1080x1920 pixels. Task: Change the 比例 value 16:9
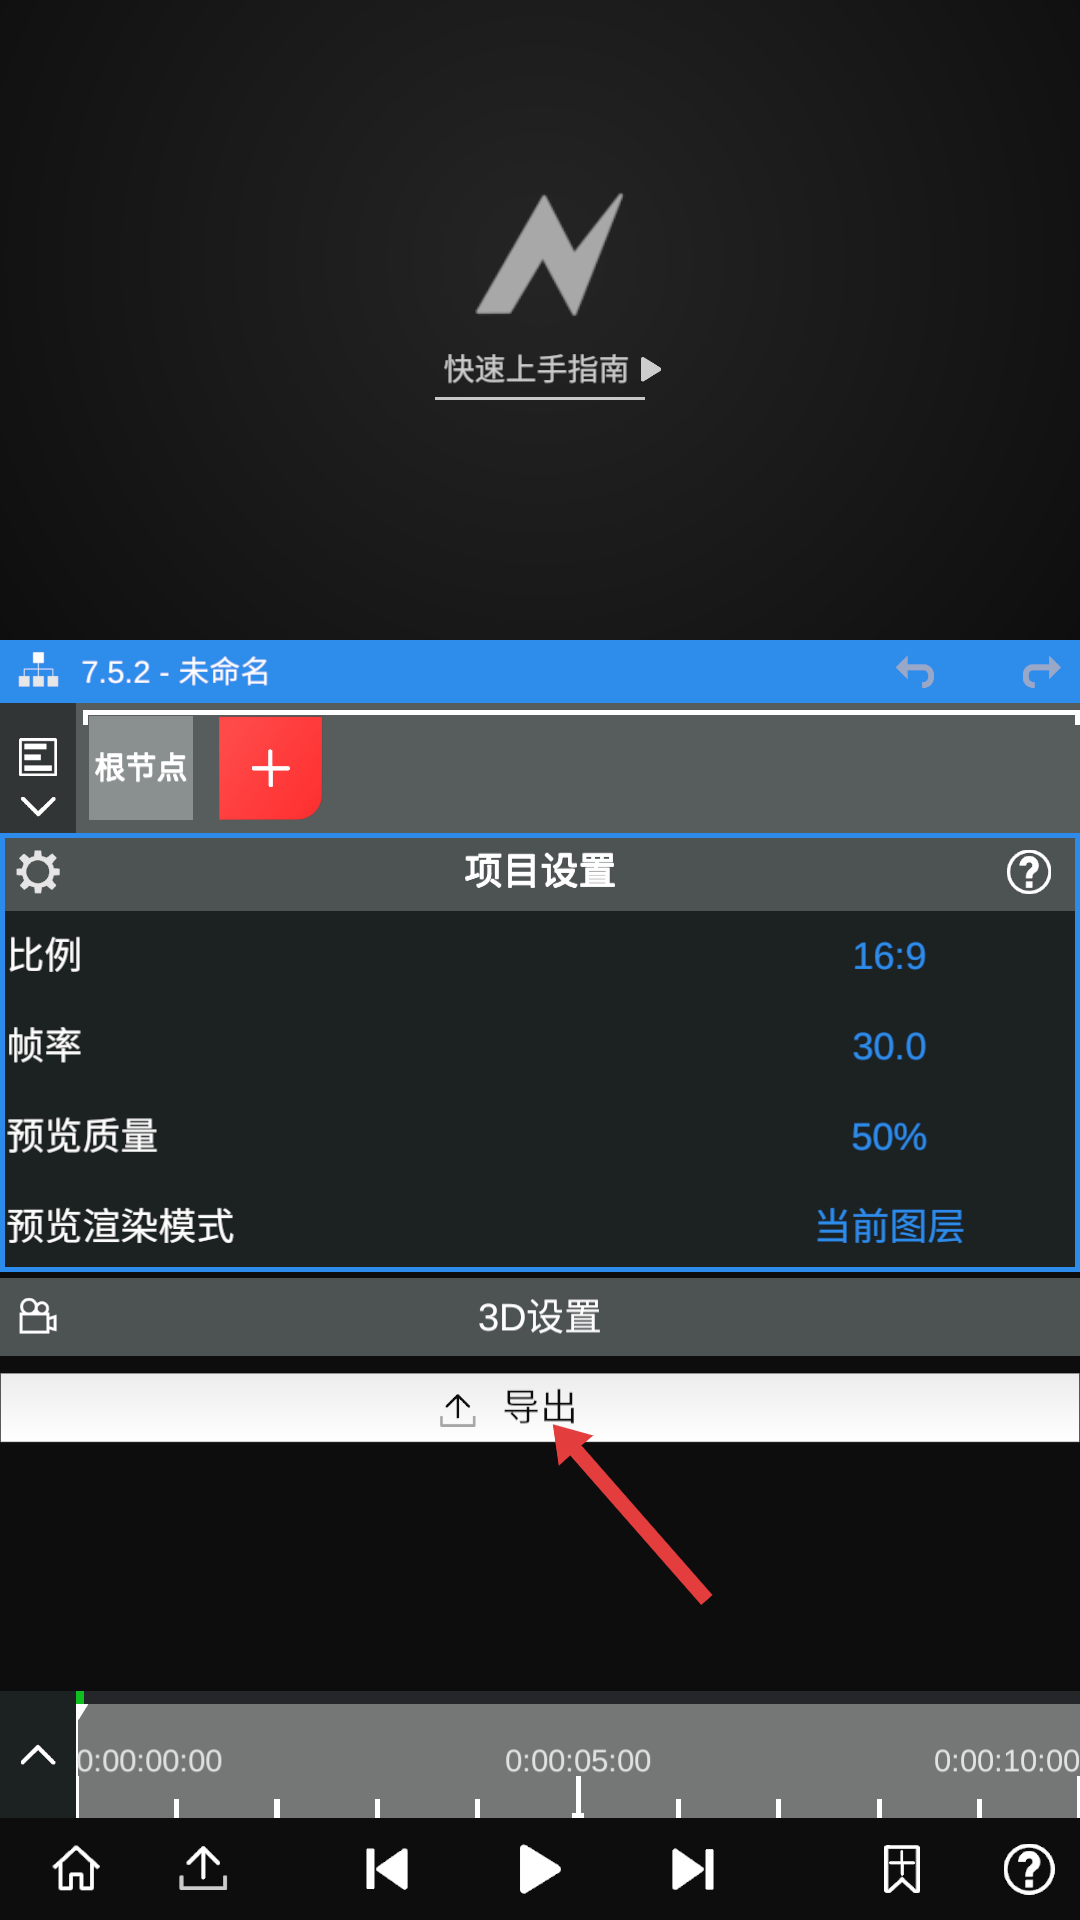pos(889,956)
